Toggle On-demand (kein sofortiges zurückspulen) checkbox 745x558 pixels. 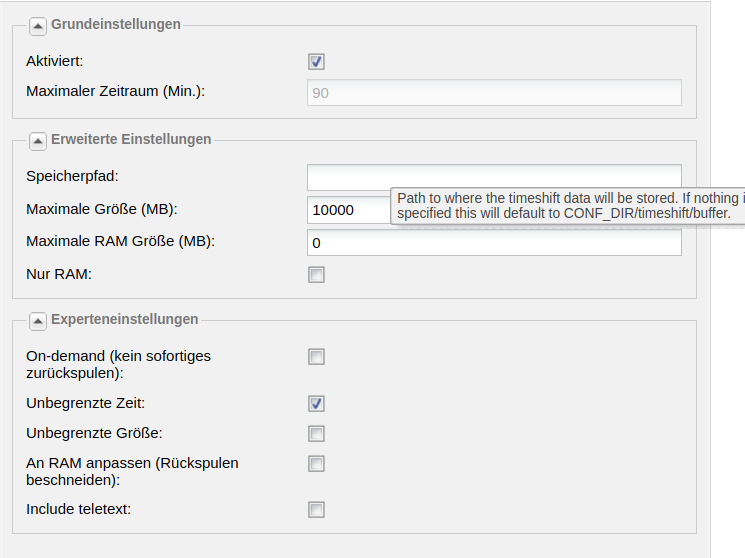[316, 356]
